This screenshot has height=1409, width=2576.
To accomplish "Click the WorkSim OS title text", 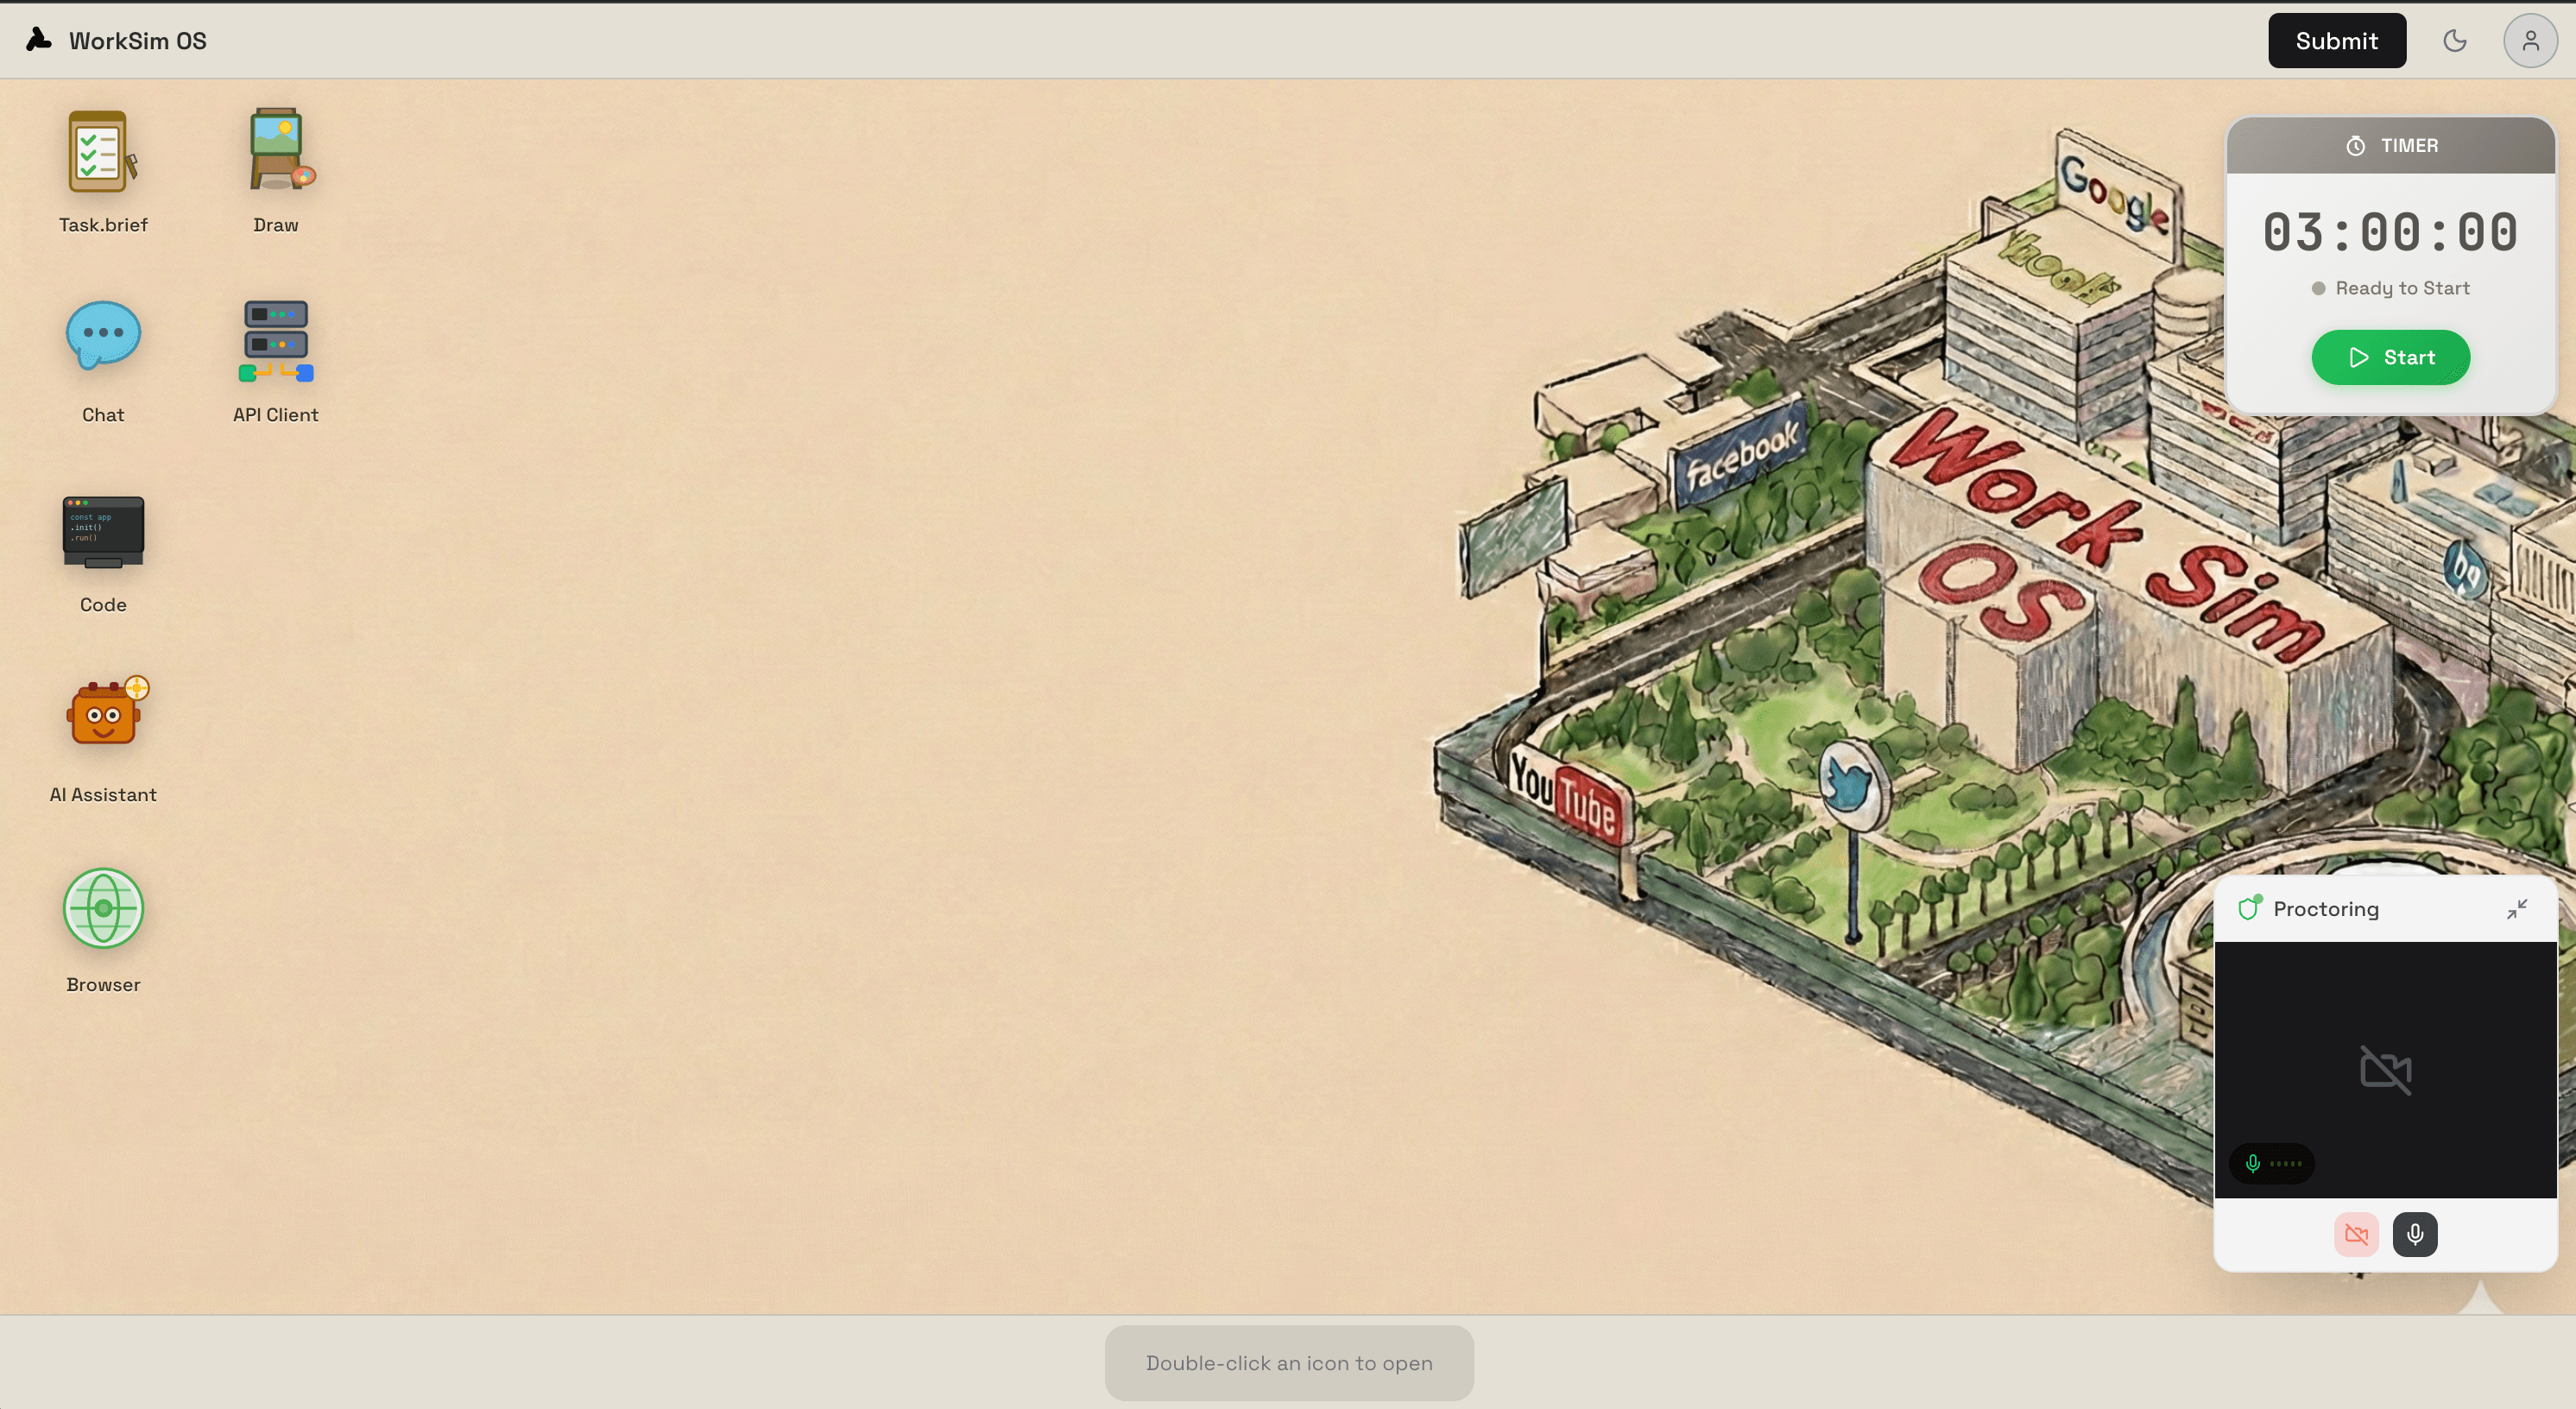I will (137, 41).
